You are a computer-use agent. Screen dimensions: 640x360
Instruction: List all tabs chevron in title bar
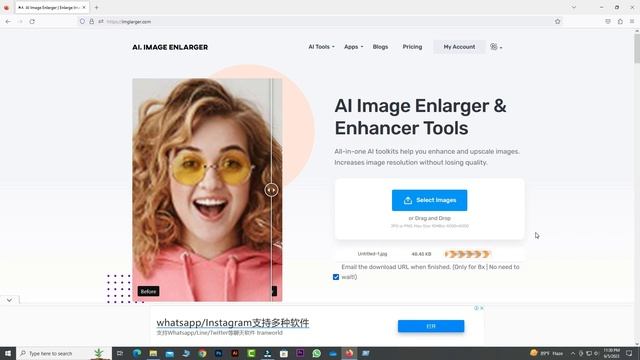point(573,7)
